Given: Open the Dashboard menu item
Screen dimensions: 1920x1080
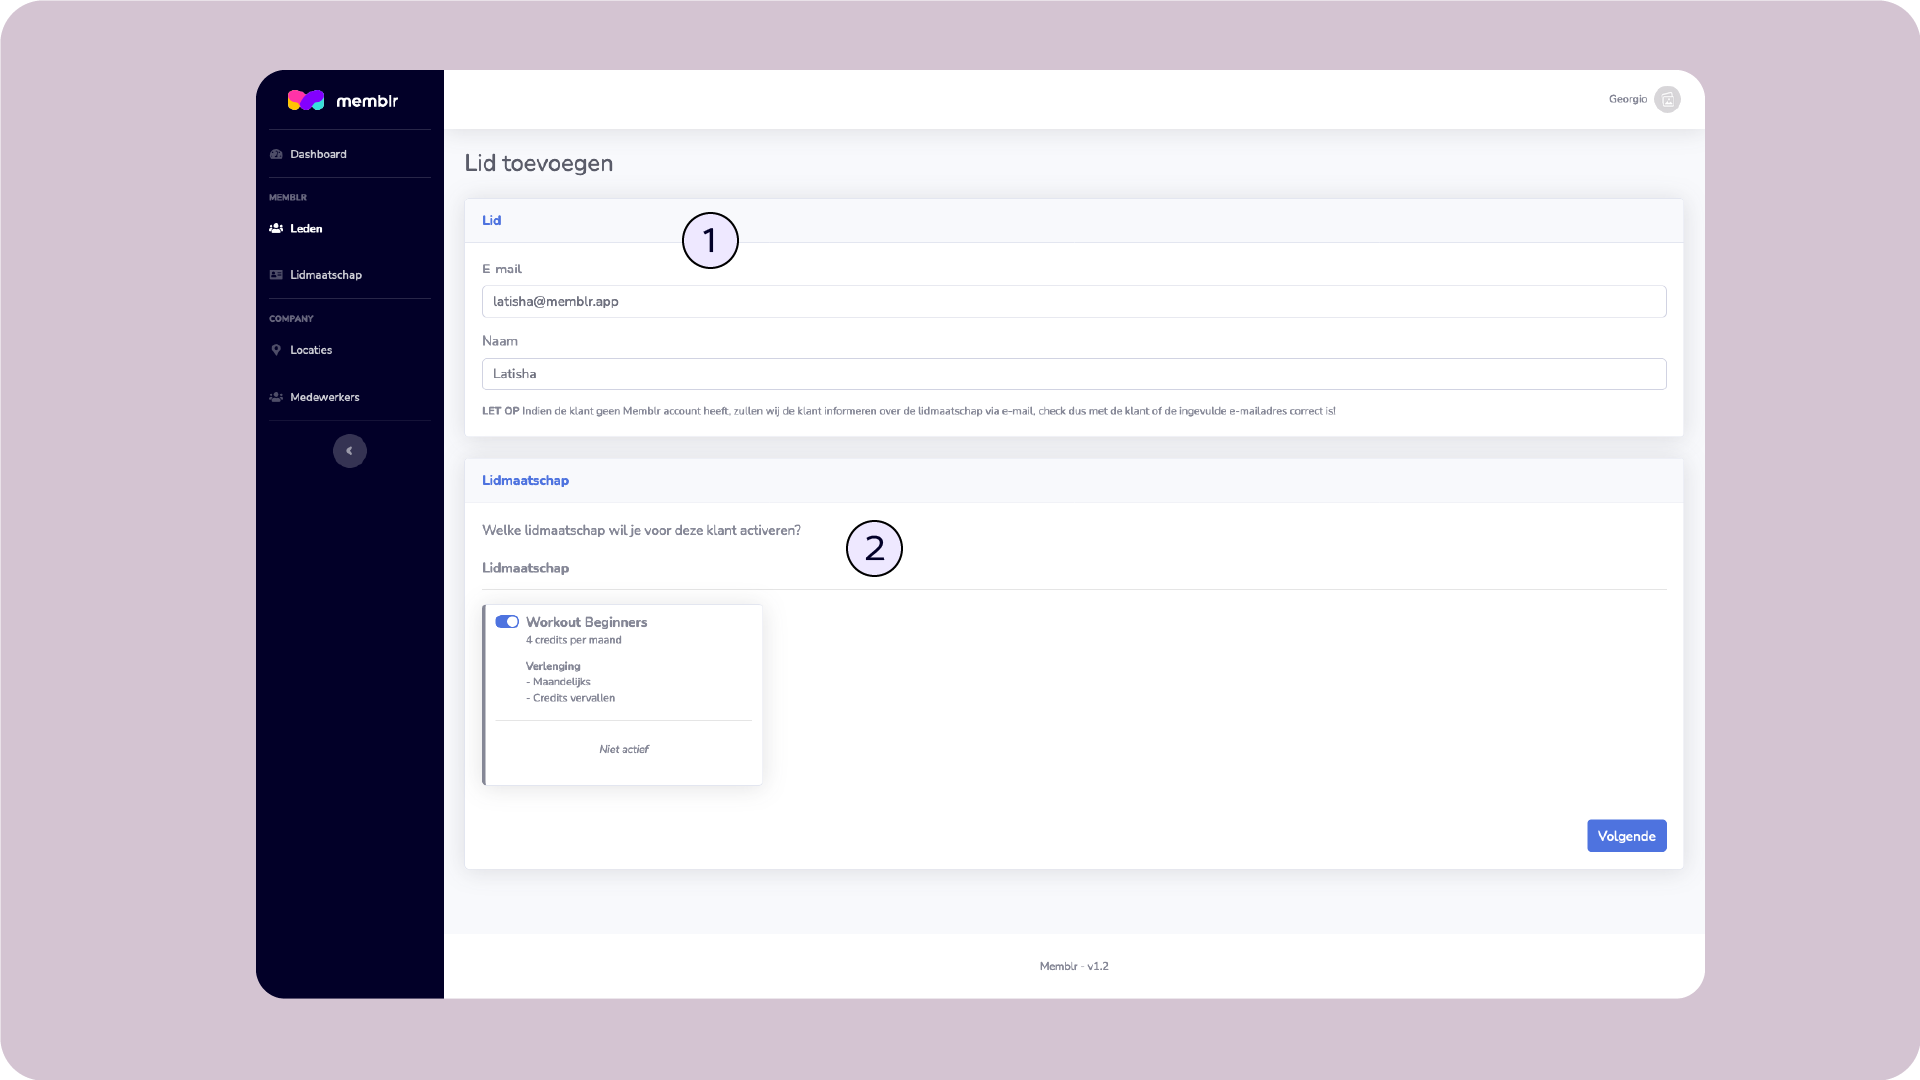Looking at the screenshot, I should (x=318, y=154).
